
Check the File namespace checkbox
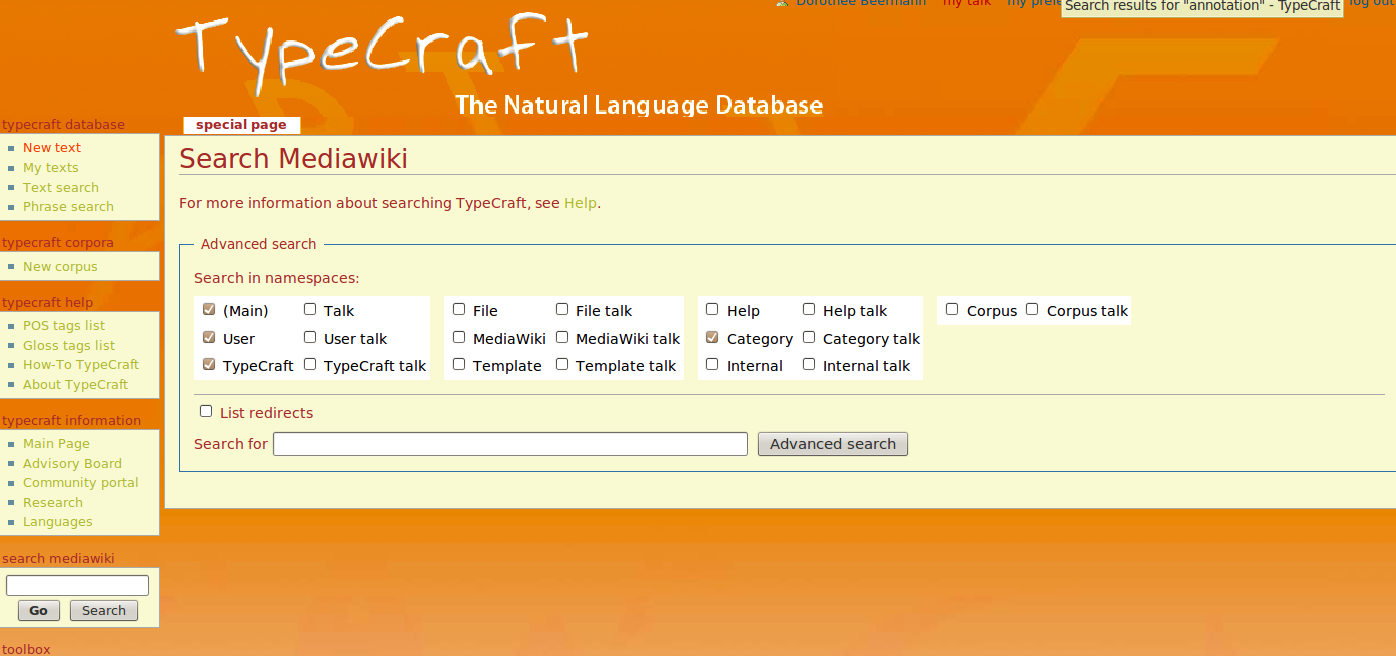[459, 310]
